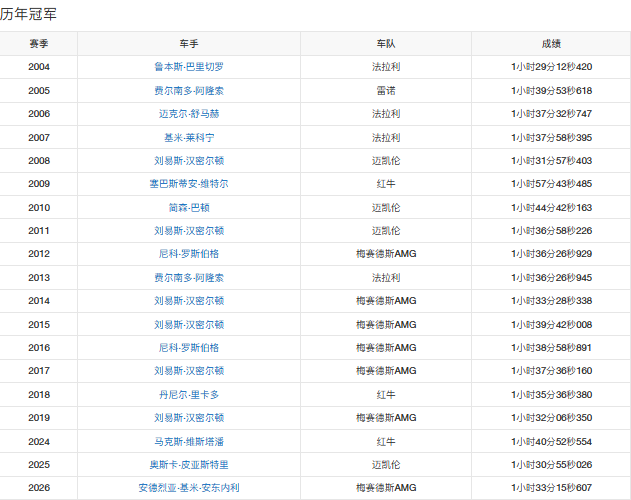The image size is (631, 500).
Task: Click 尼科·罗斯伯格 link in 2016 row
Action: click(189, 348)
